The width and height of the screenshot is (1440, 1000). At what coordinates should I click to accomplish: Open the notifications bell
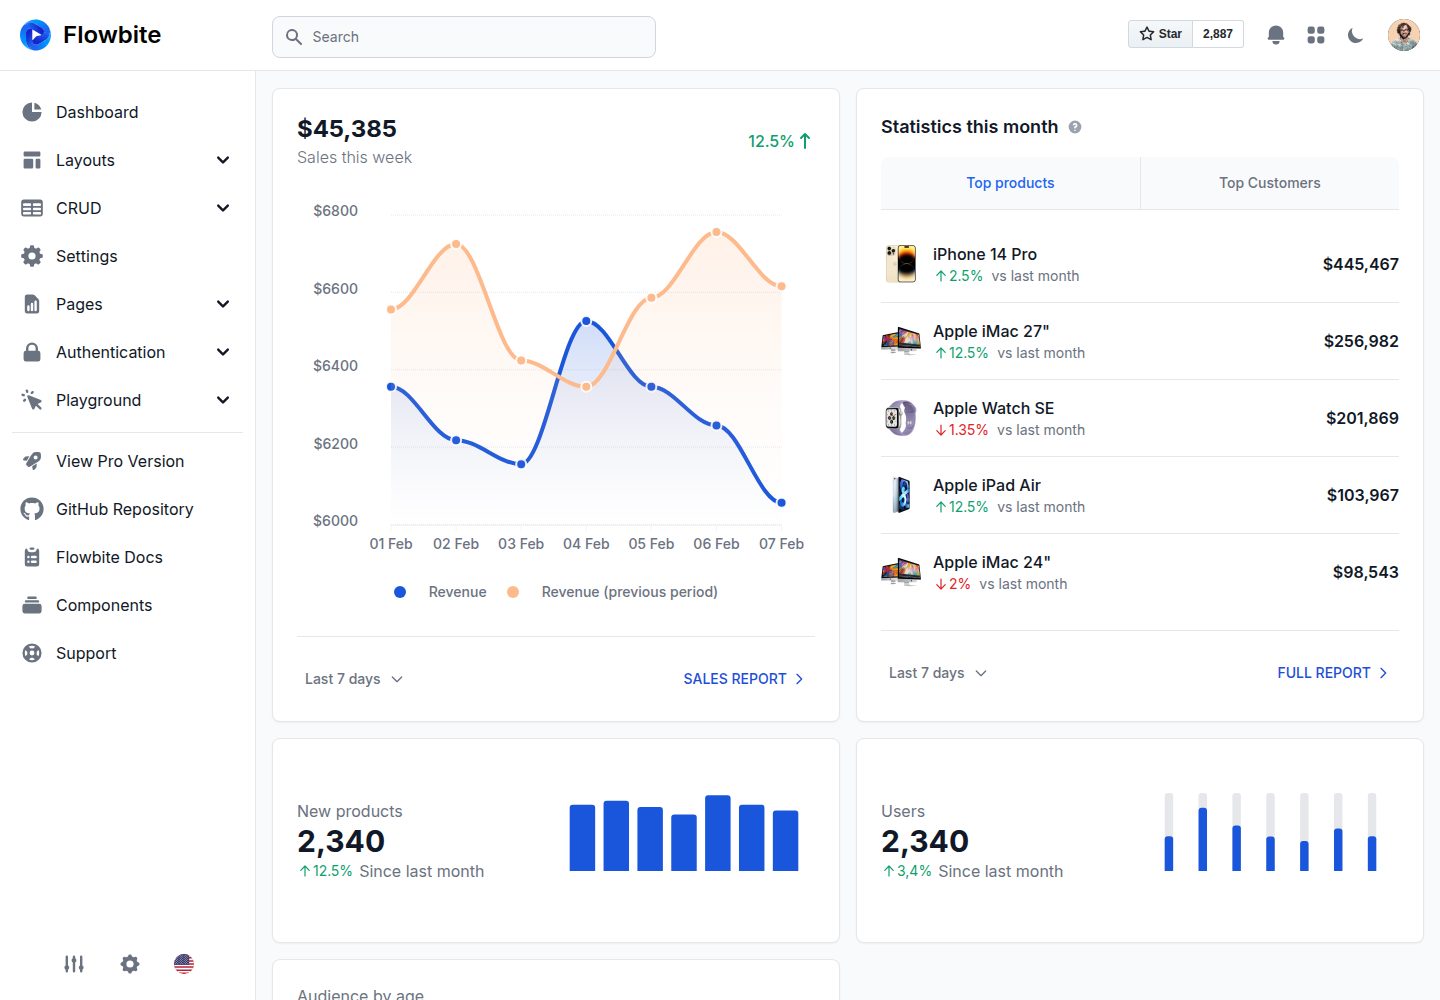pos(1276,35)
